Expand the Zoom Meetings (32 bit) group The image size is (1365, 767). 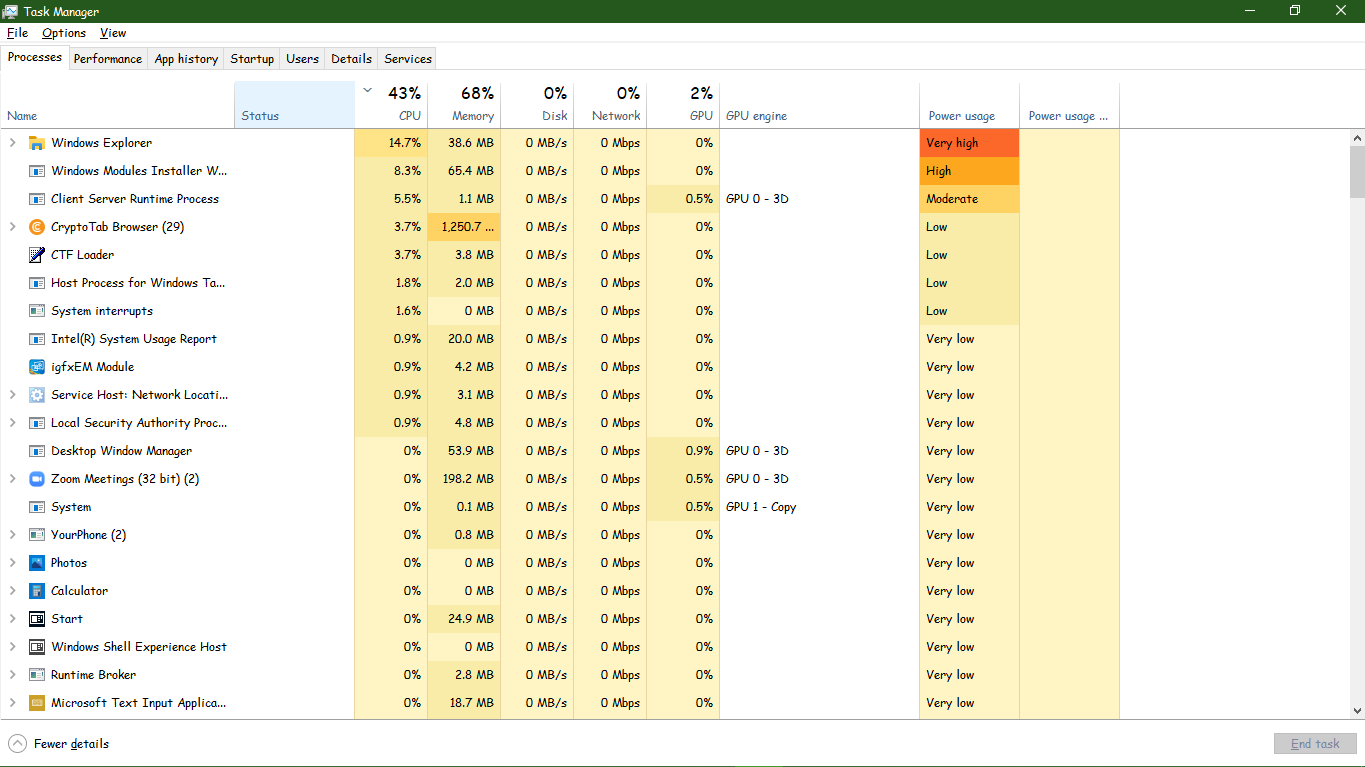13,479
